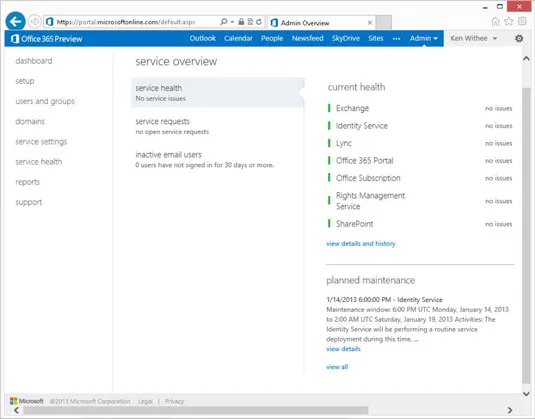This screenshot has width=535, height=419.
Task: Open the browser home icon
Action: [495, 22]
